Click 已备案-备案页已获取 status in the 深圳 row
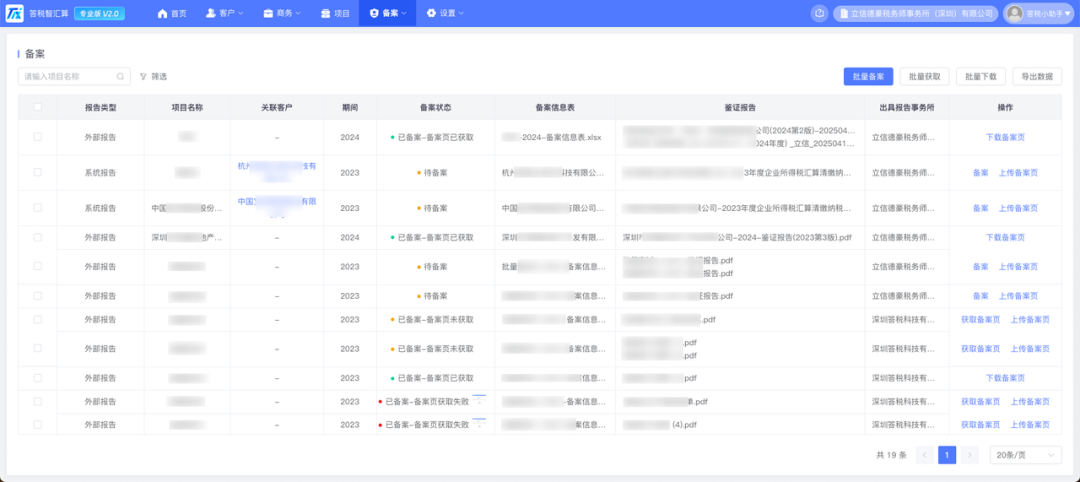The height and width of the screenshot is (482, 1080). click(x=435, y=237)
